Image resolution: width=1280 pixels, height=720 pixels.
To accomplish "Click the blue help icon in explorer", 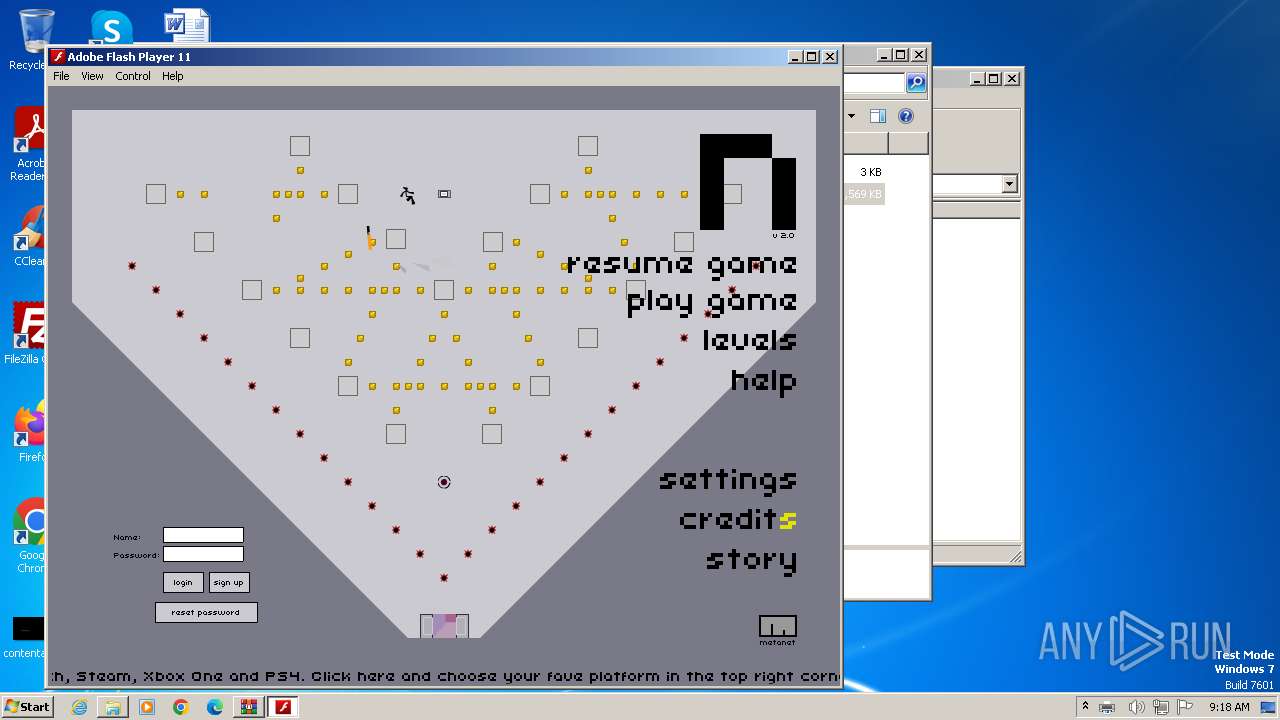I will click(x=906, y=116).
